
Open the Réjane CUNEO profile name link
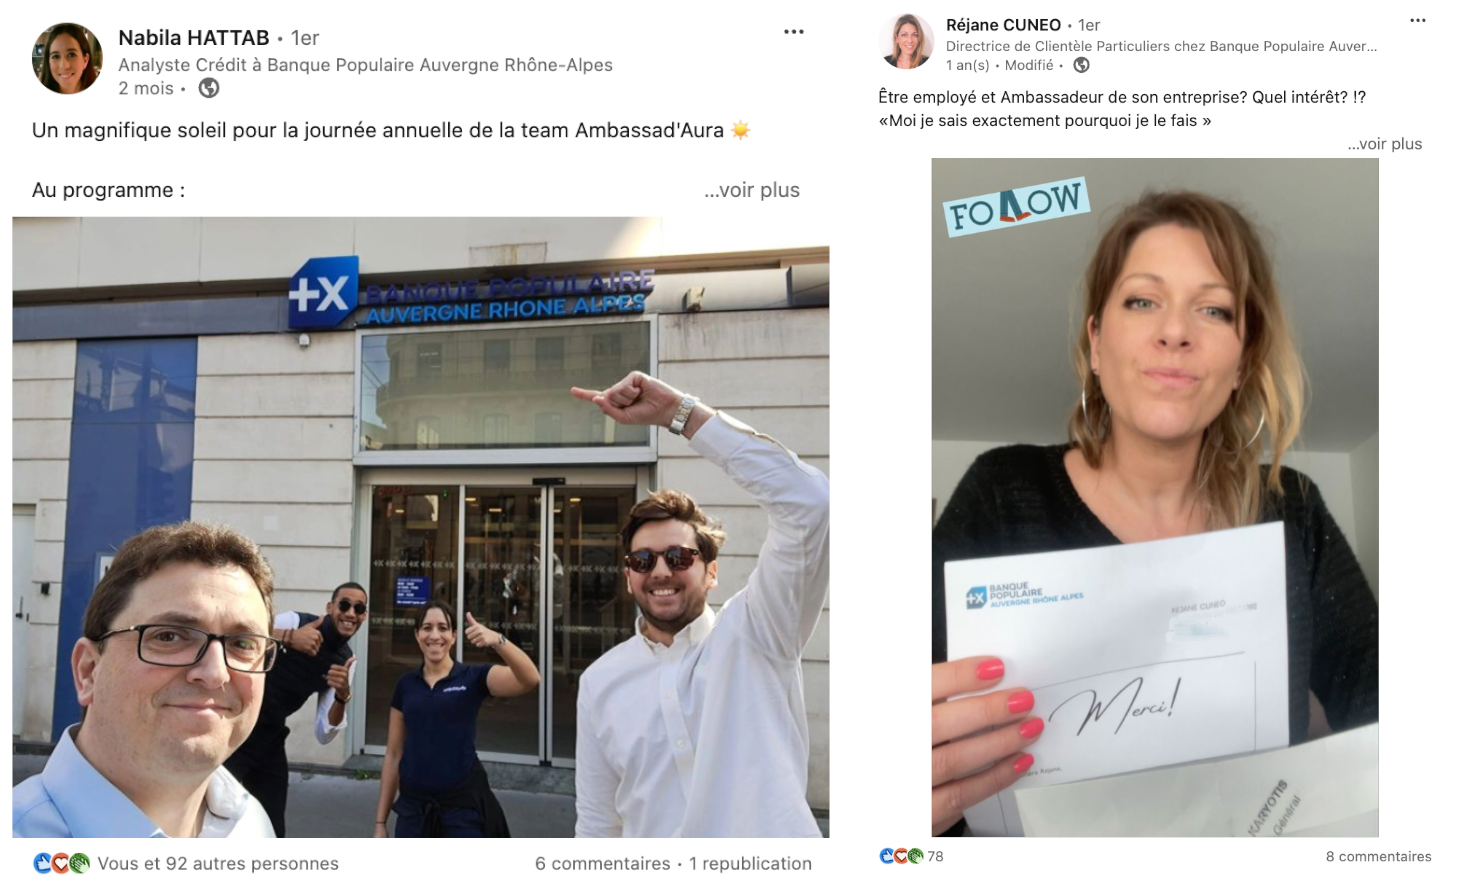click(1003, 25)
